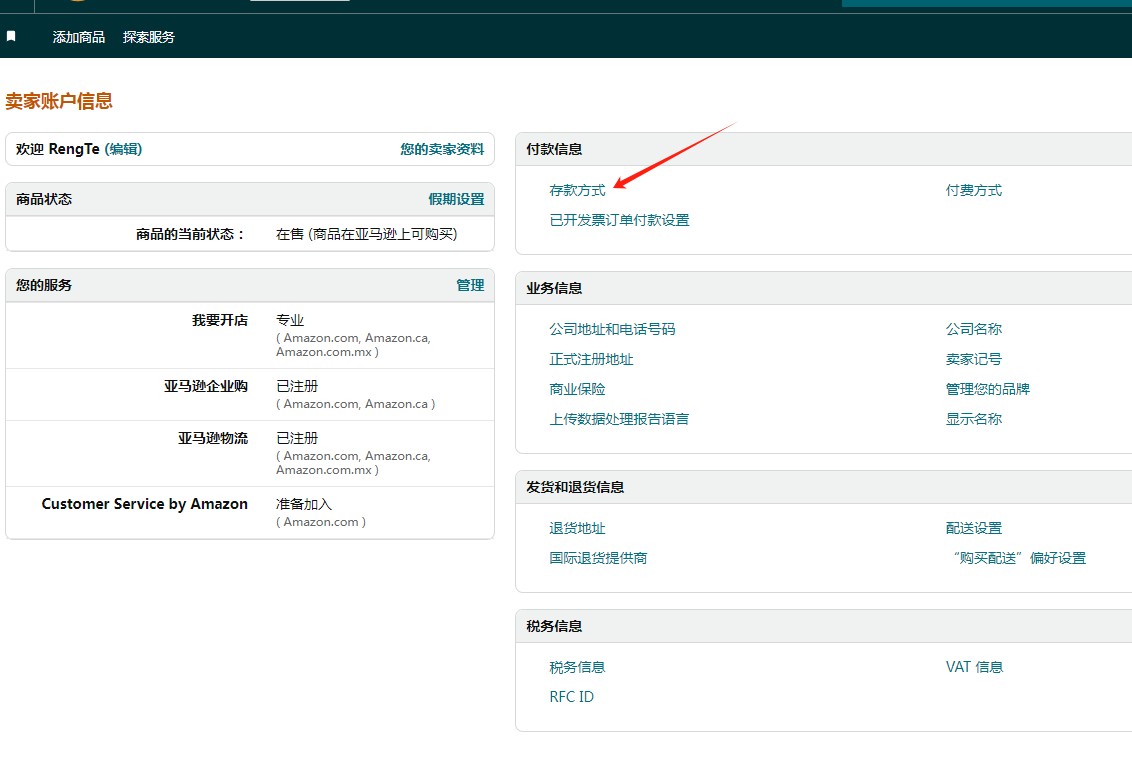Viewport: 1132px width, 757px height.
Task: Click ( Amazon.com, Amazon.ca ) marketplace text
Action: pos(355,404)
